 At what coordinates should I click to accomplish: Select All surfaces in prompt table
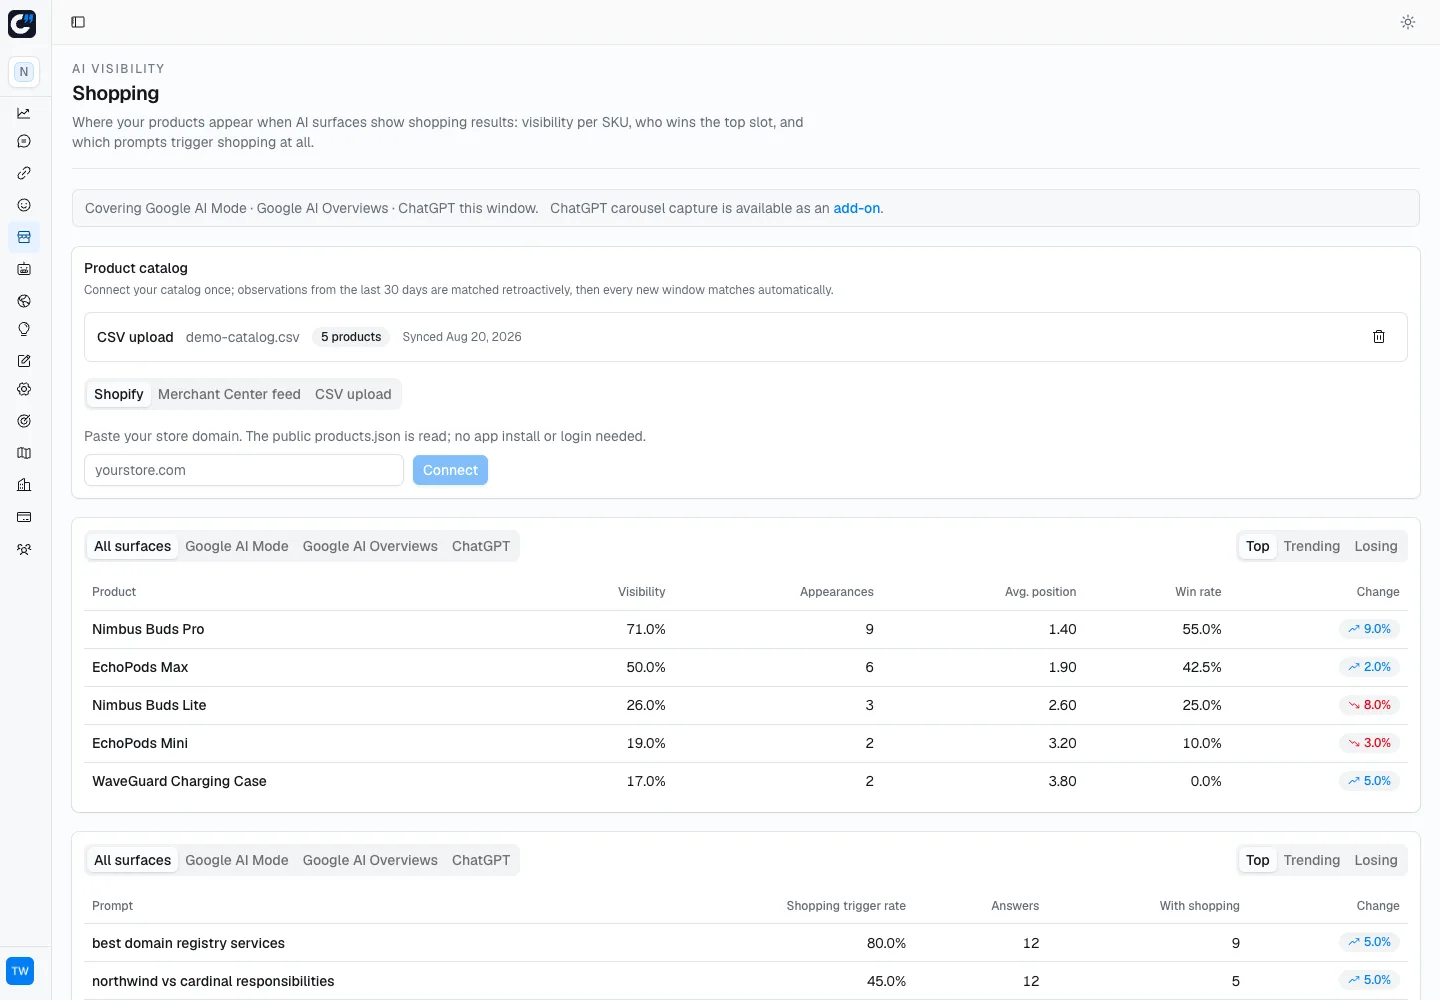tap(132, 860)
